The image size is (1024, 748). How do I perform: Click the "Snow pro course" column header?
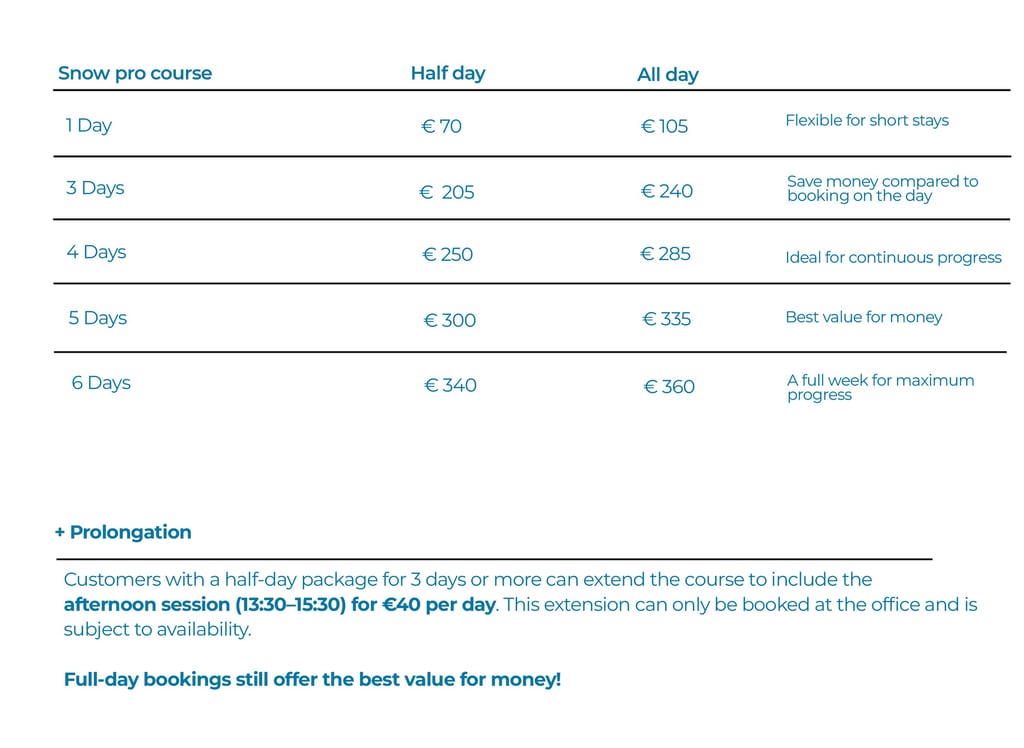pos(135,73)
